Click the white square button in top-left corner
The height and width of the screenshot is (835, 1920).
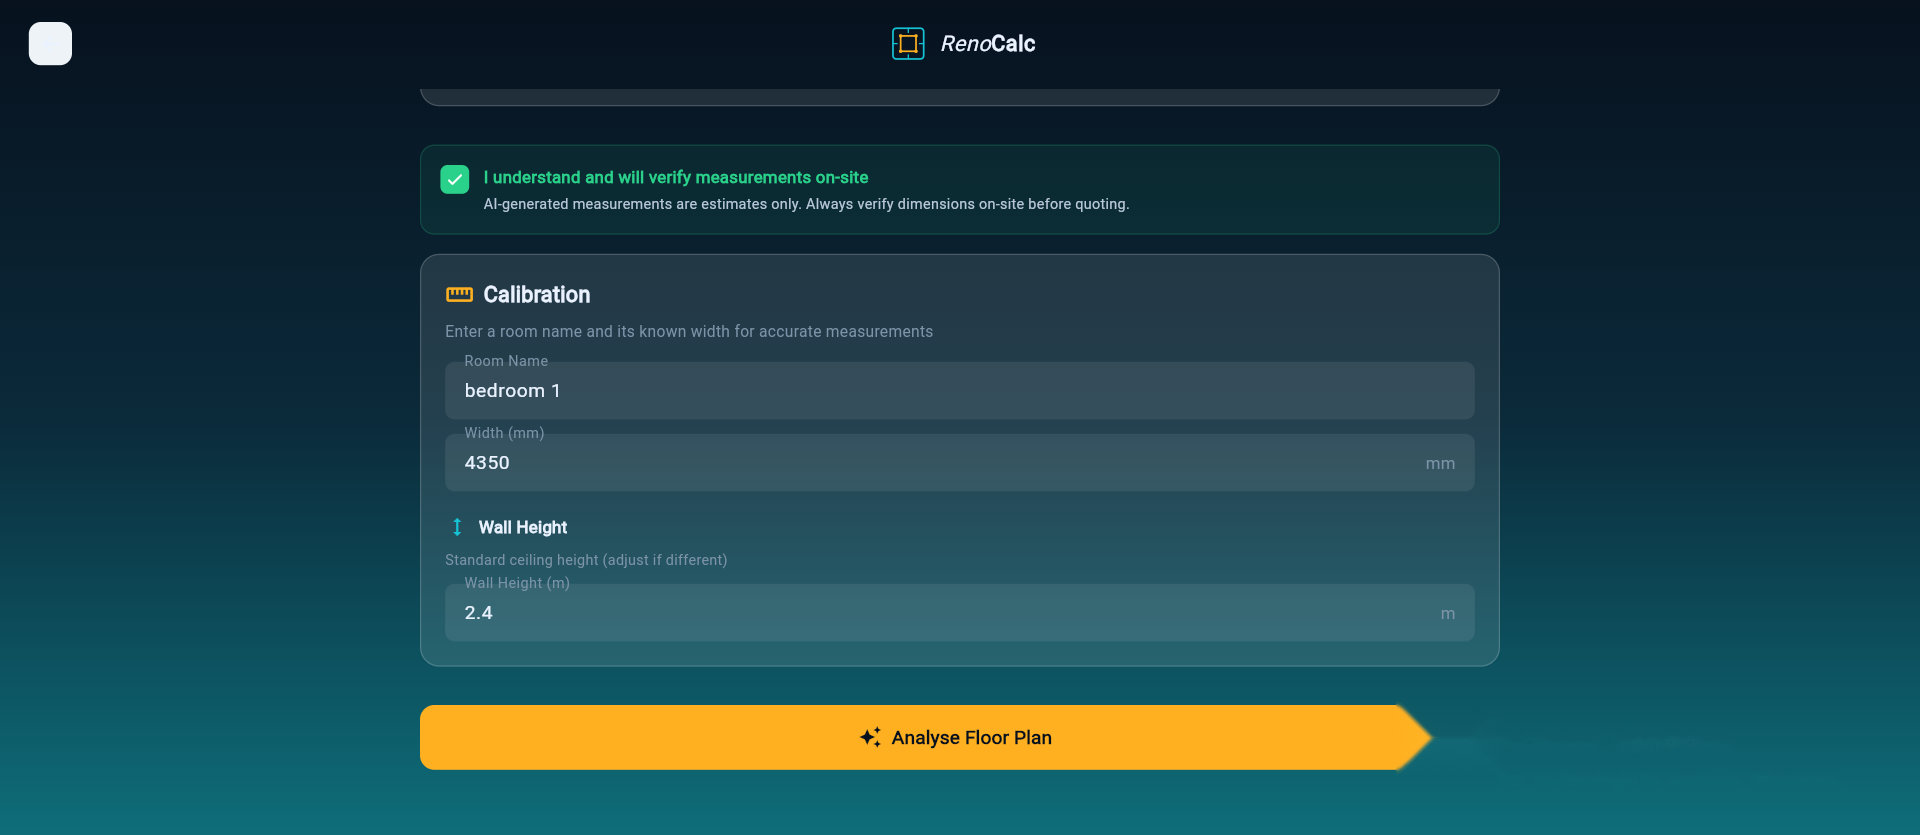(x=50, y=44)
